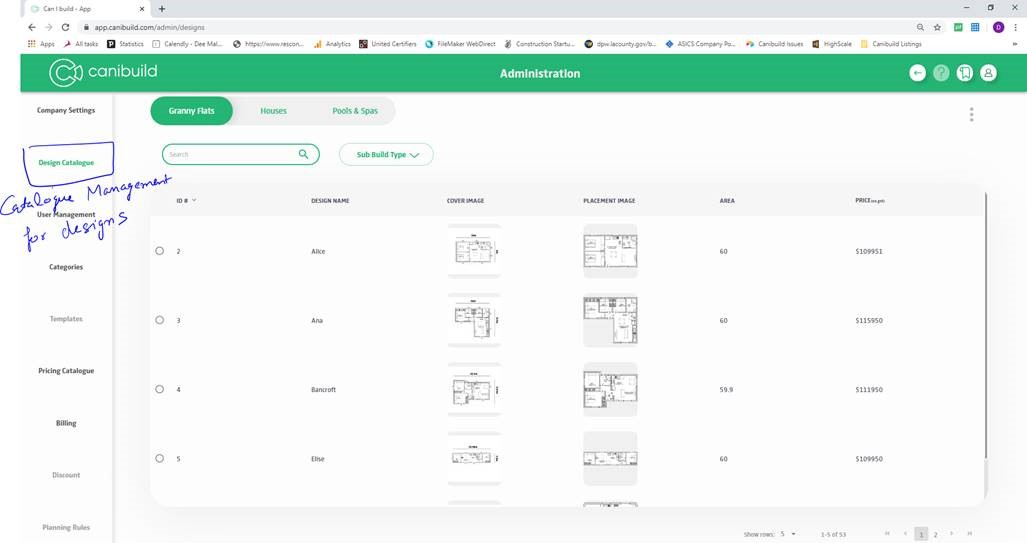The width and height of the screenshot is (1027, 543).
Task: Click the search magnifier icon
Action: 303,154
